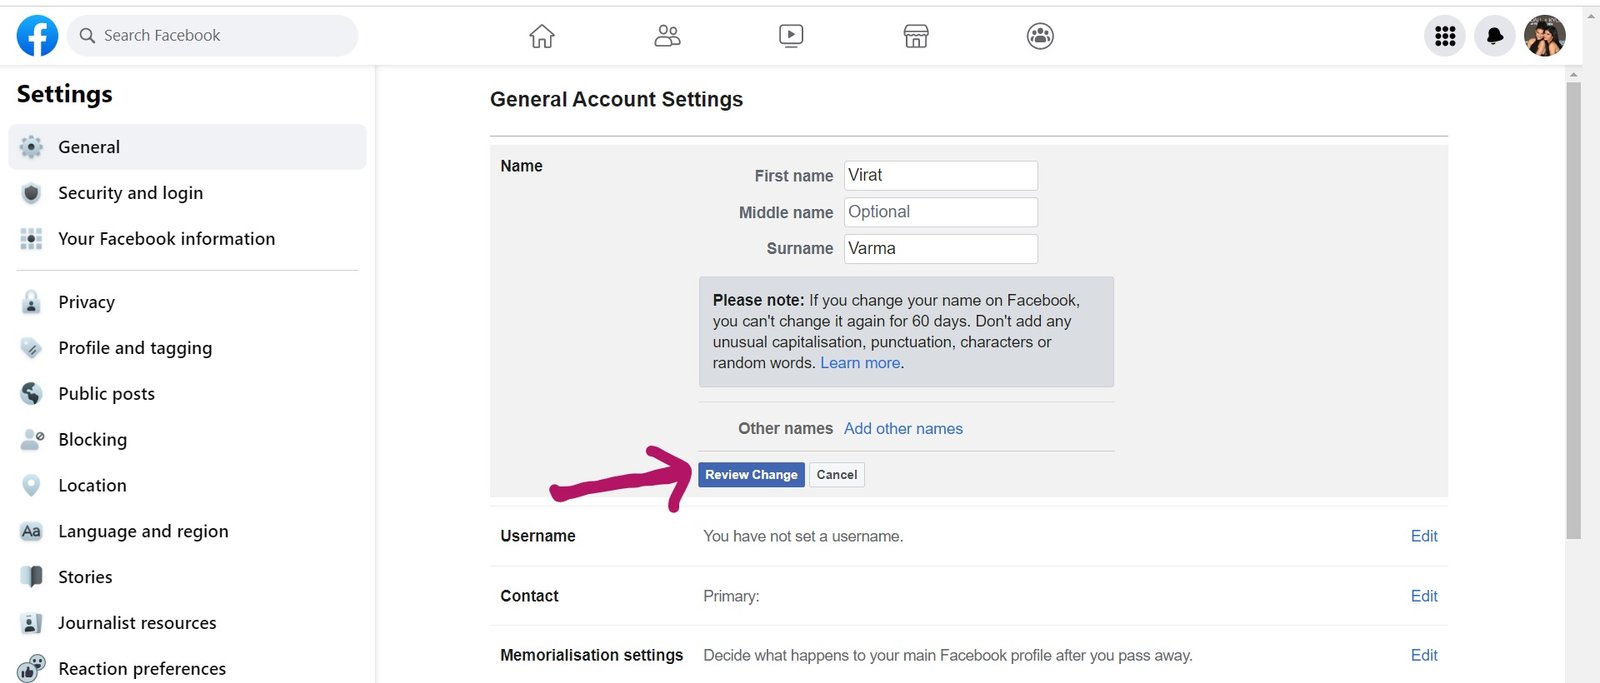Edit the Contact row
This screenshot has width=1600, height=683.
point(1424,596)
